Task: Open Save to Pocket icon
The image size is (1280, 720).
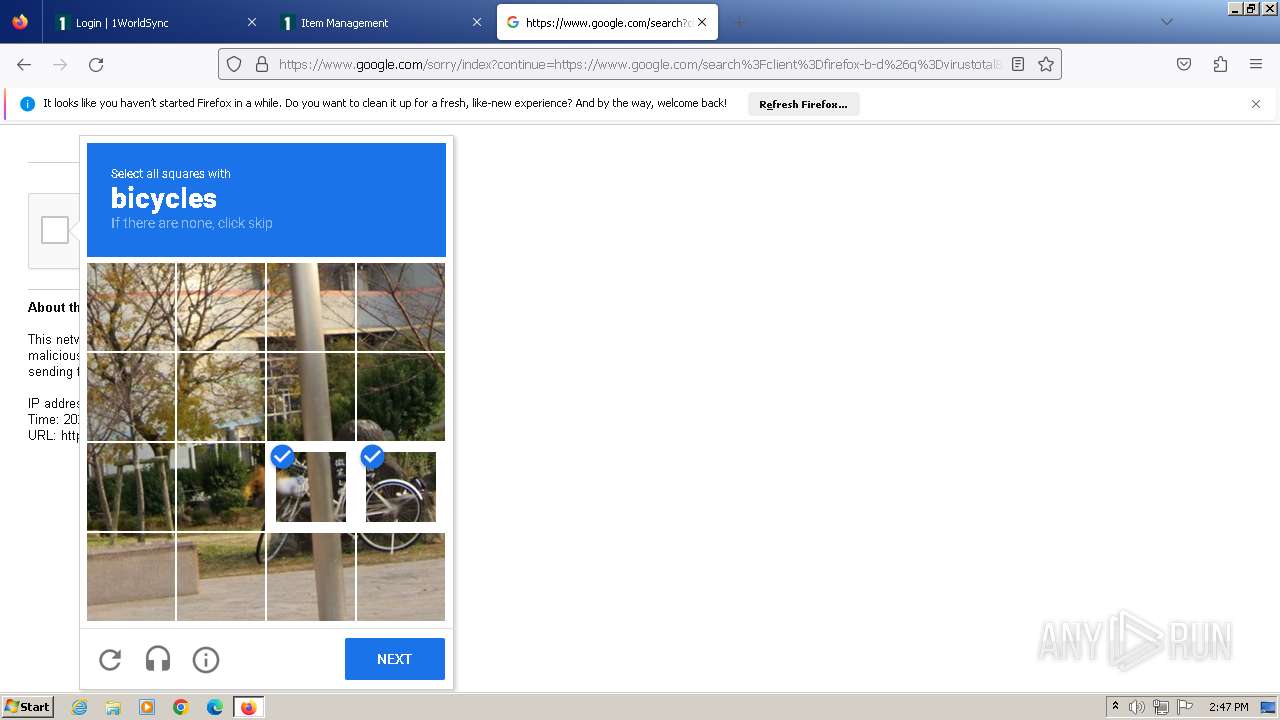Action: pos(1184,64)
